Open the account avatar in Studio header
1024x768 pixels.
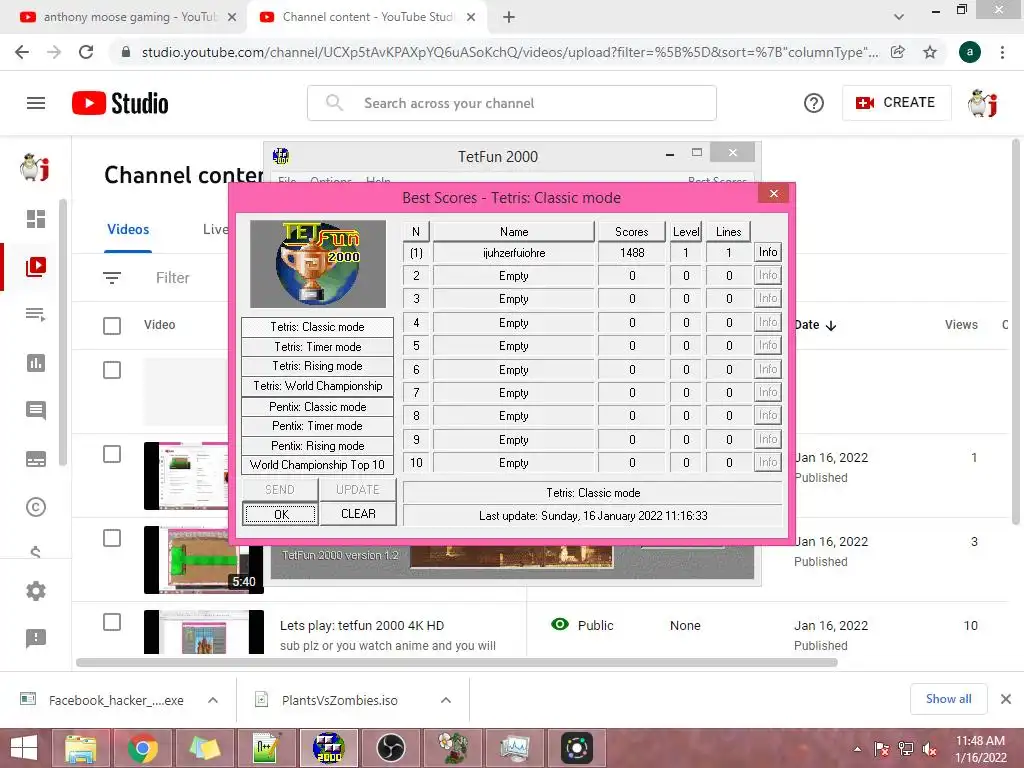coord(983,103)
